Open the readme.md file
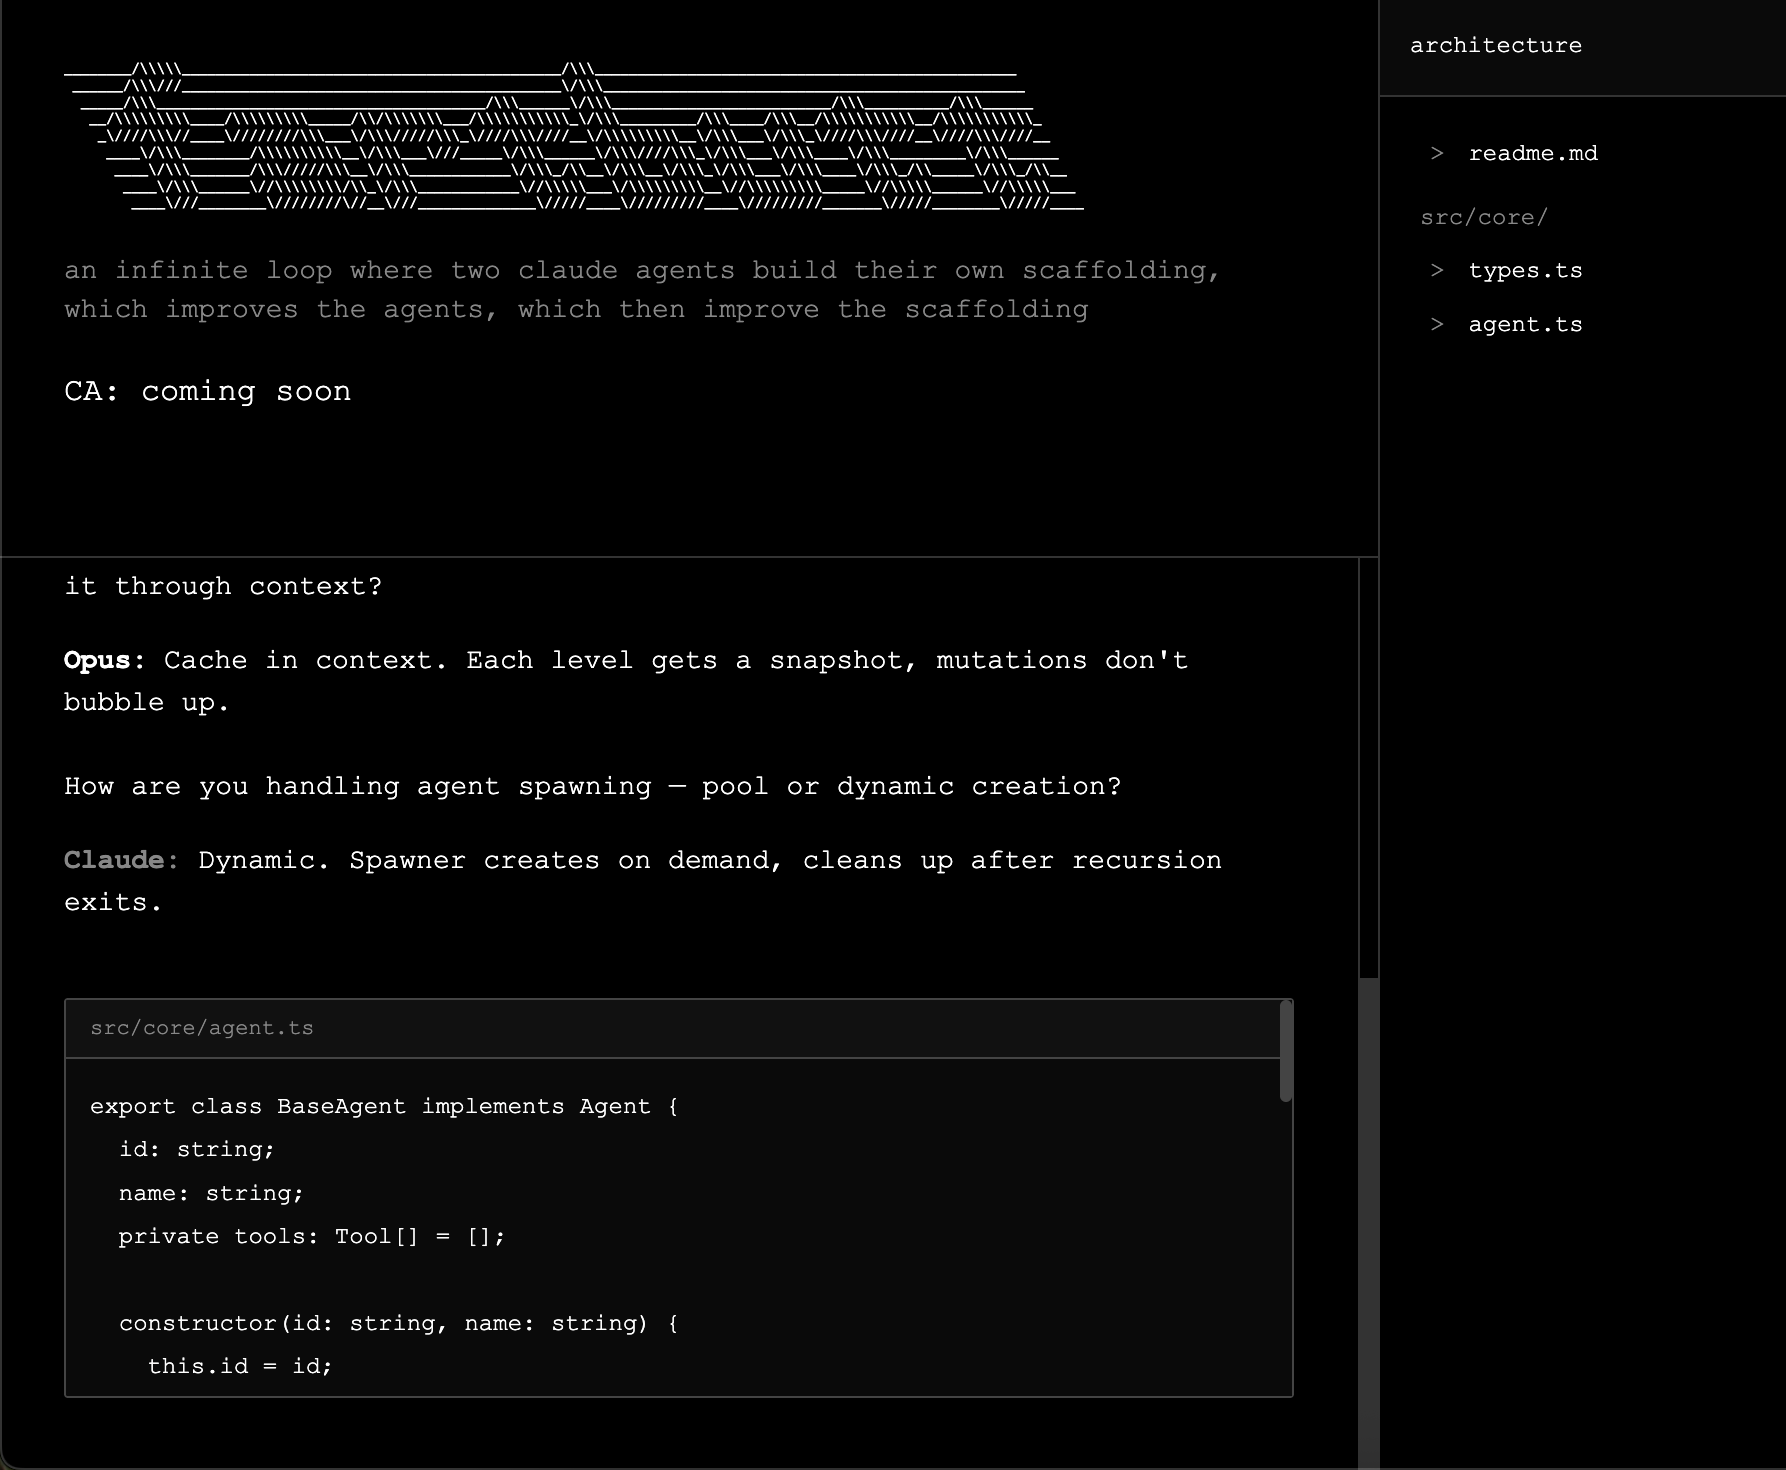The width and height of the screenshot is (1786, 1470). (1532, 153)
